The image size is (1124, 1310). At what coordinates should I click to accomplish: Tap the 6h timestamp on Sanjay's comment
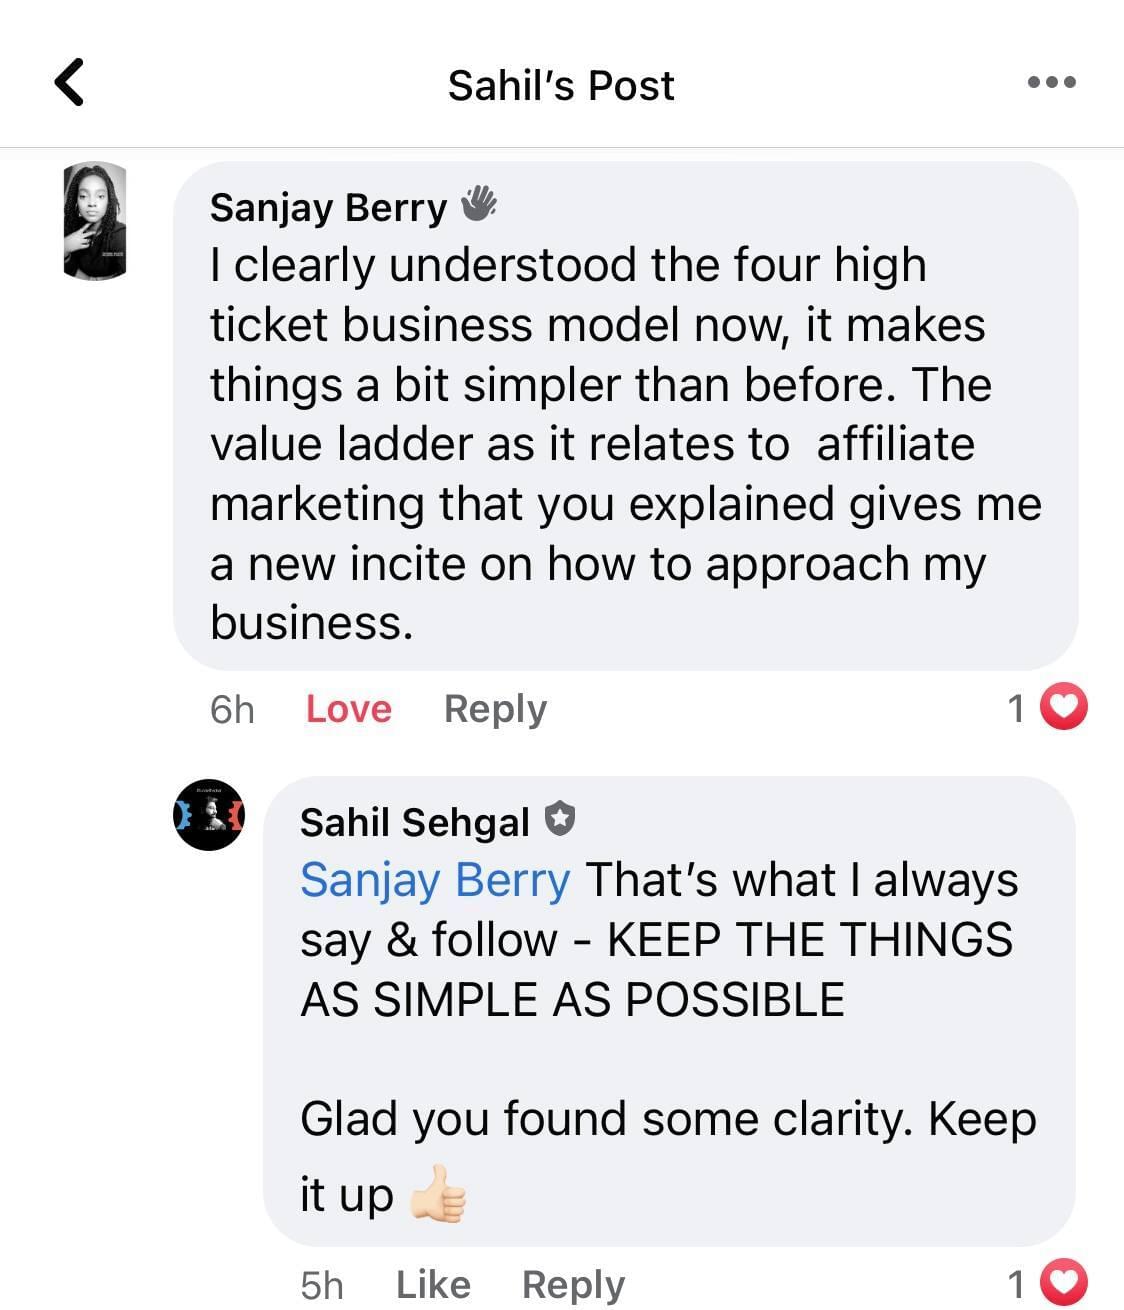(x=232, y=710)
